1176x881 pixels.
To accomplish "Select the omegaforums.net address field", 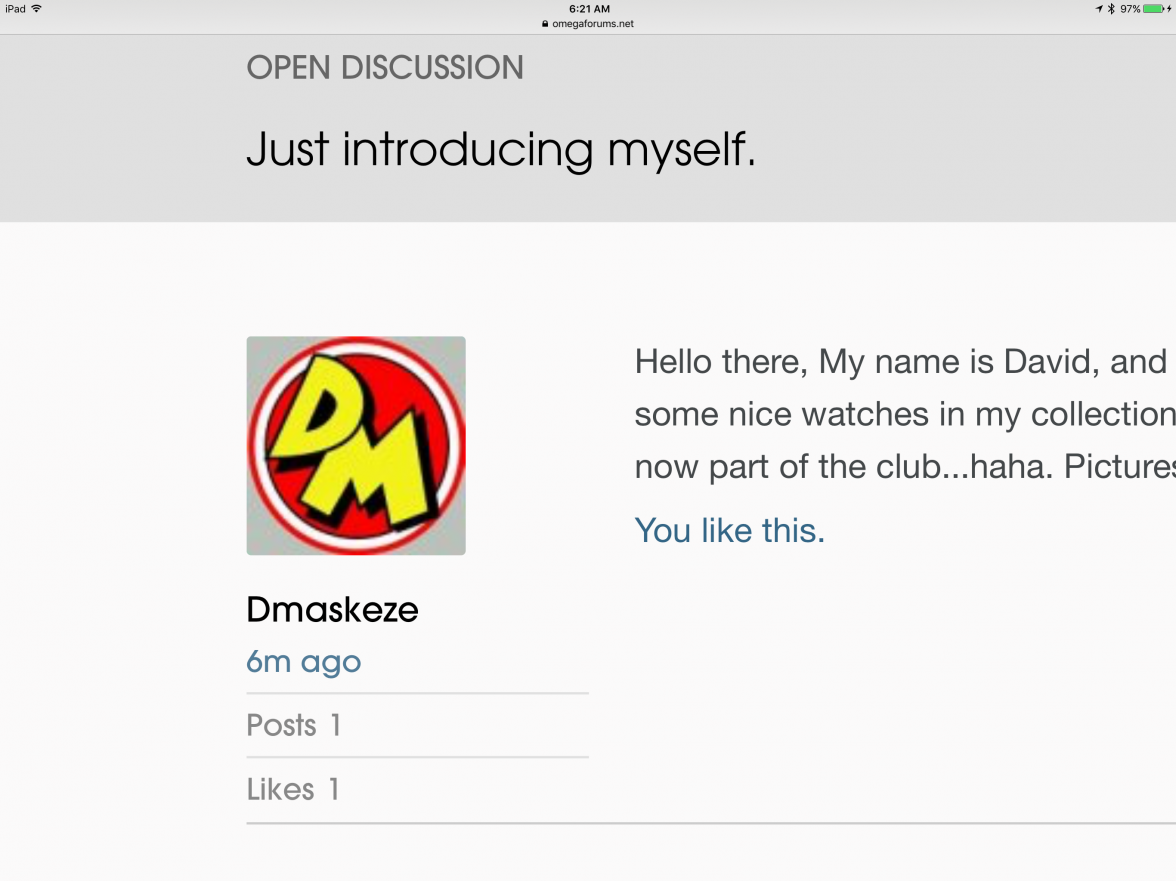I will click(593, 24).
